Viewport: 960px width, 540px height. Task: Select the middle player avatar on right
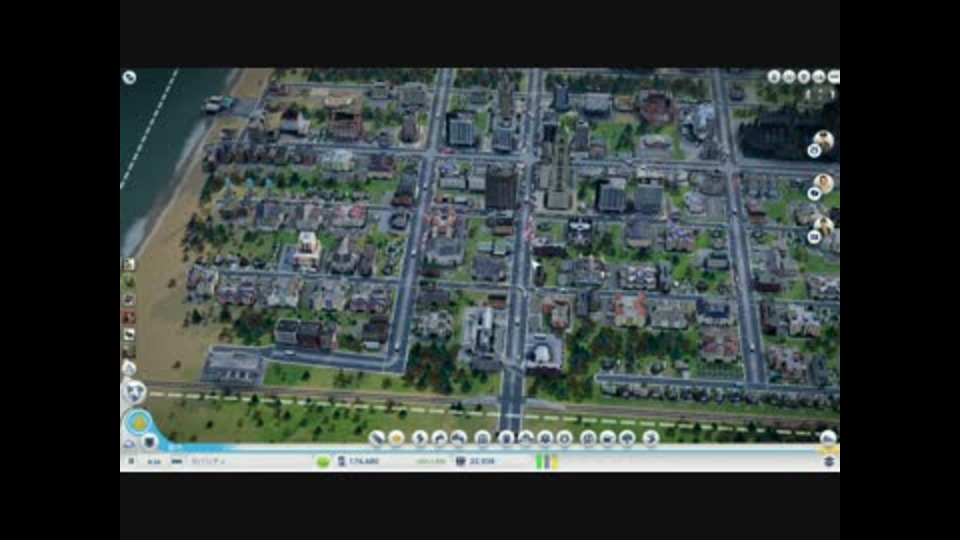[824, 182]
